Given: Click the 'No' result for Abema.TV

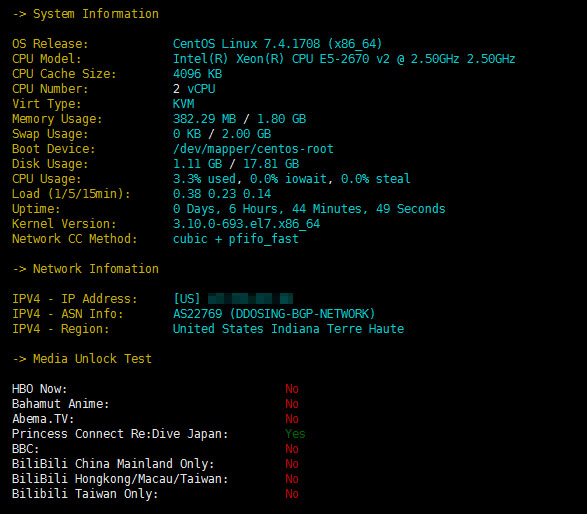Looking at the screenshot, I should (292, 419).
